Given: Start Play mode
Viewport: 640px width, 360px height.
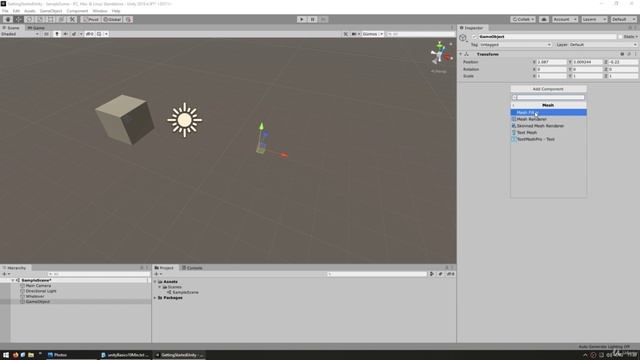Looking at the screenshot, I should 302,19.
